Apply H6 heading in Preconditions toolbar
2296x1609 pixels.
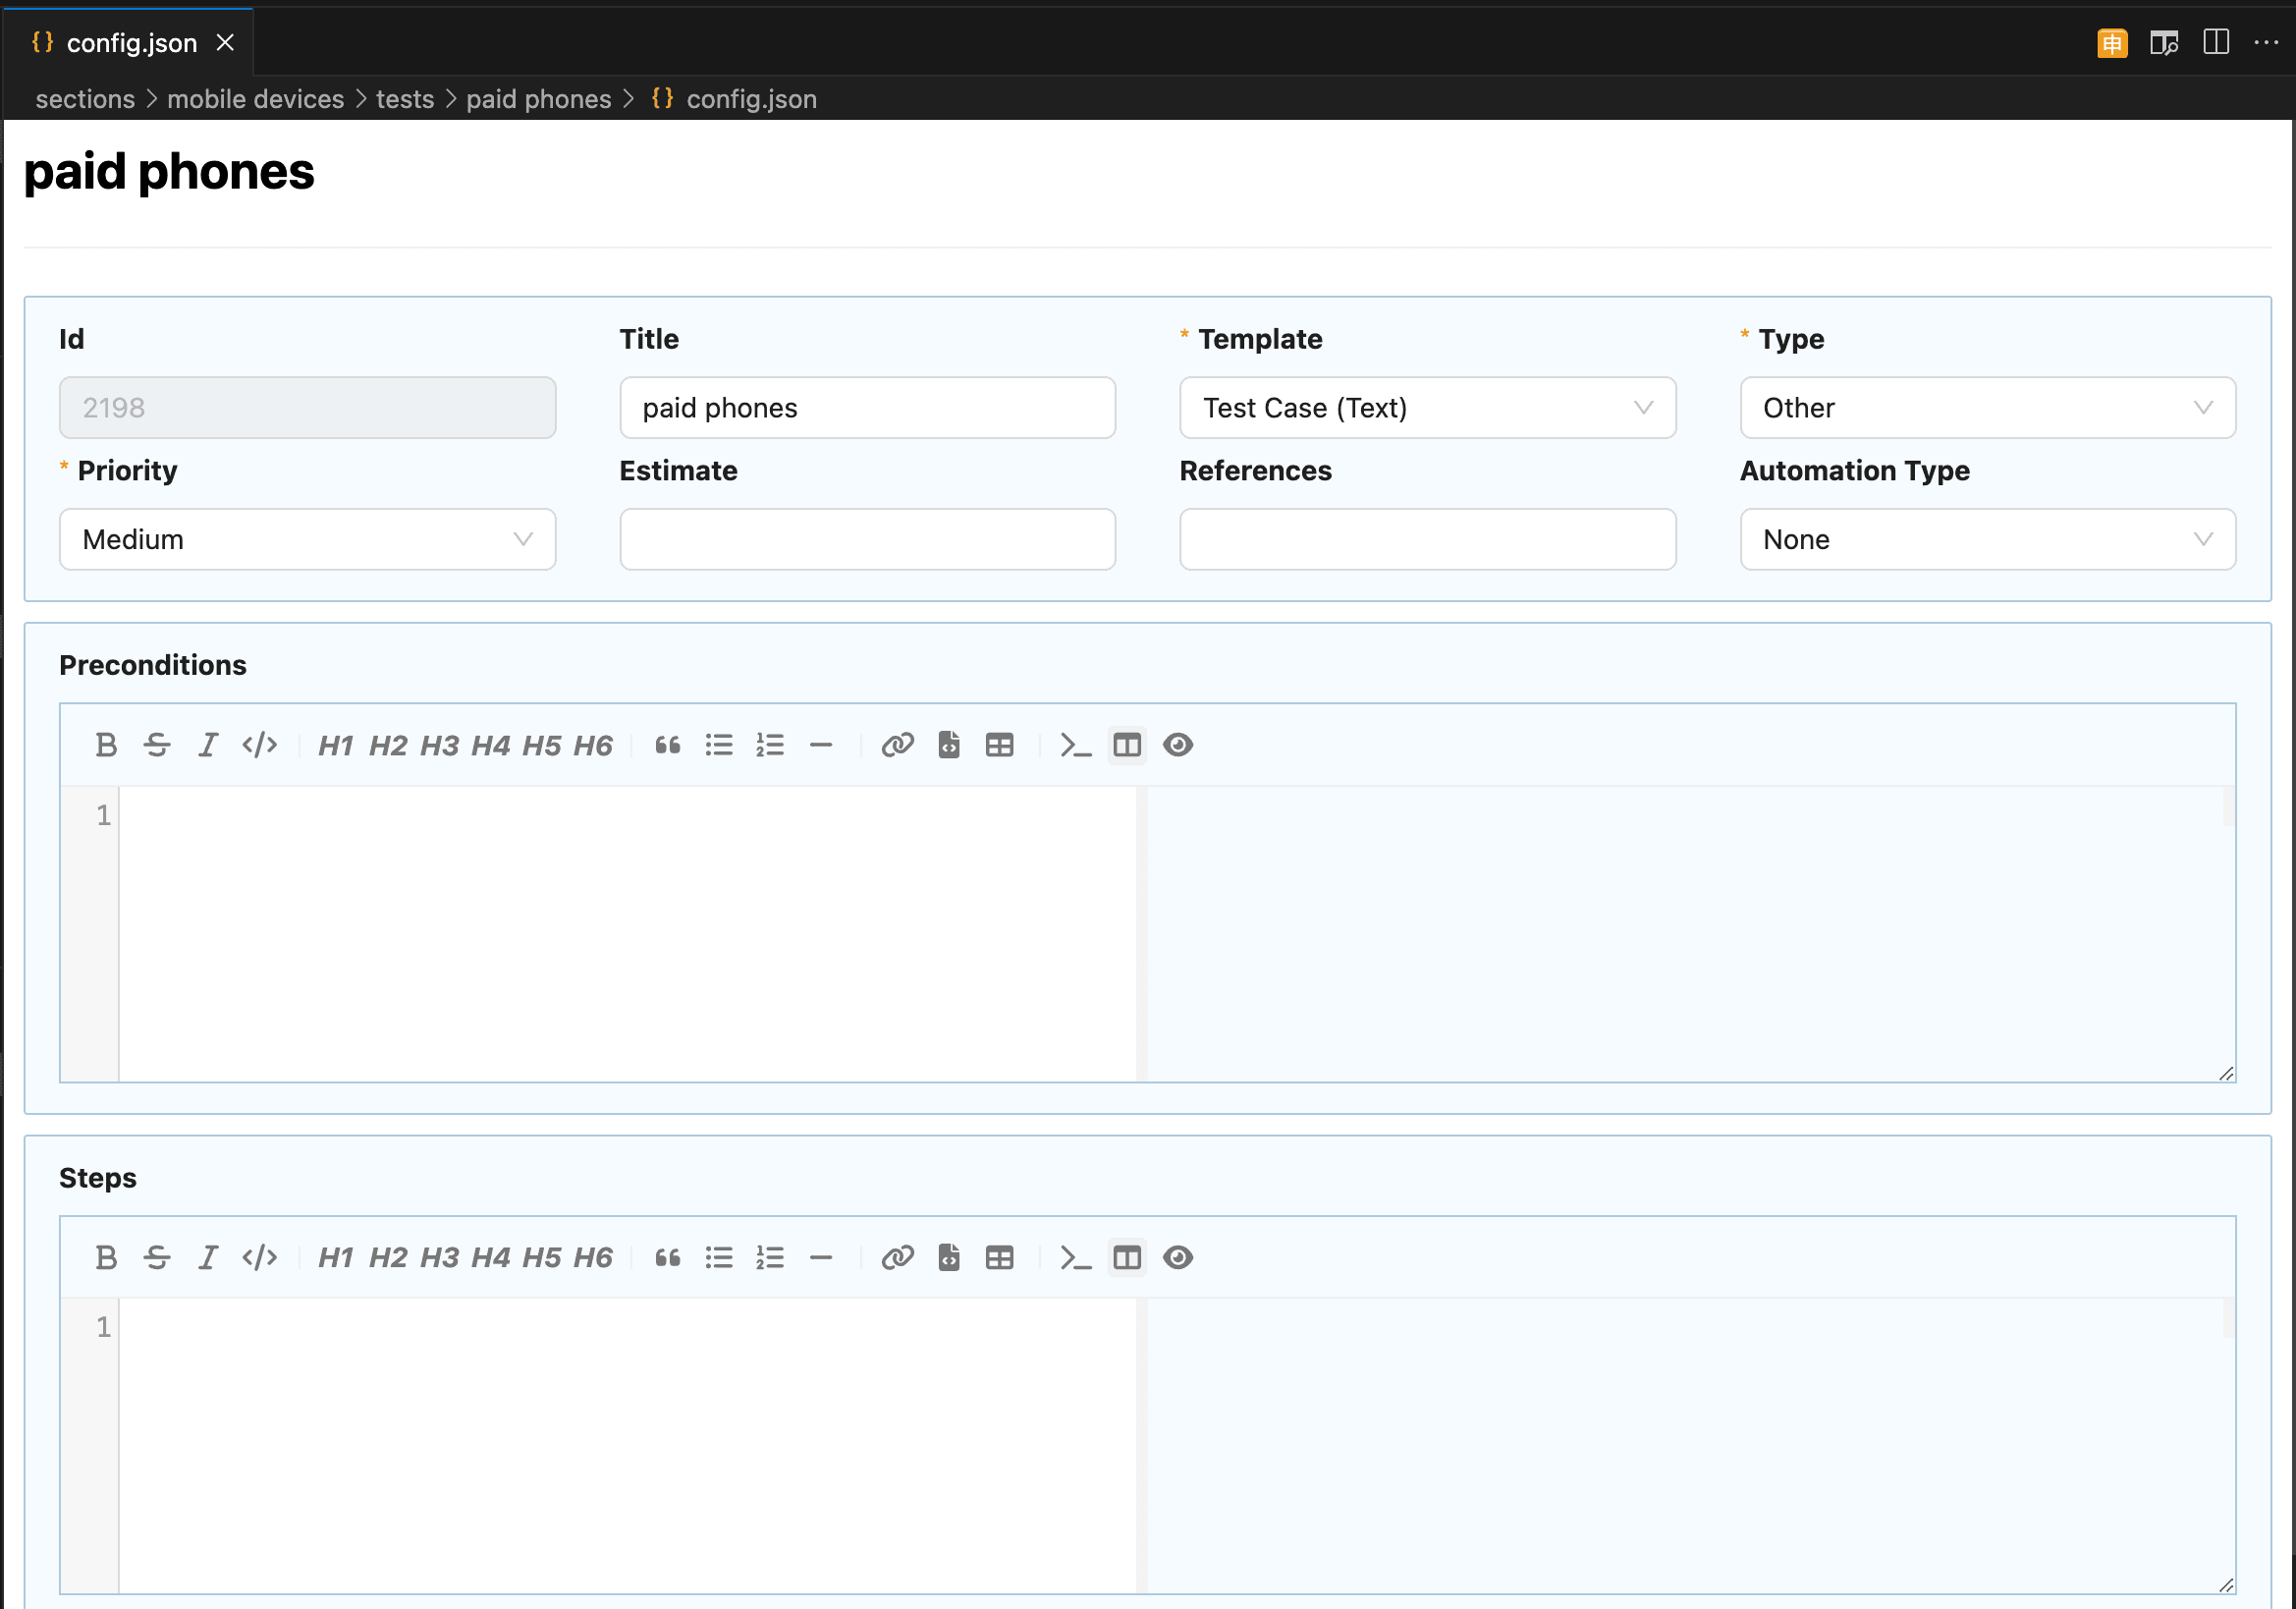(592, 745)
